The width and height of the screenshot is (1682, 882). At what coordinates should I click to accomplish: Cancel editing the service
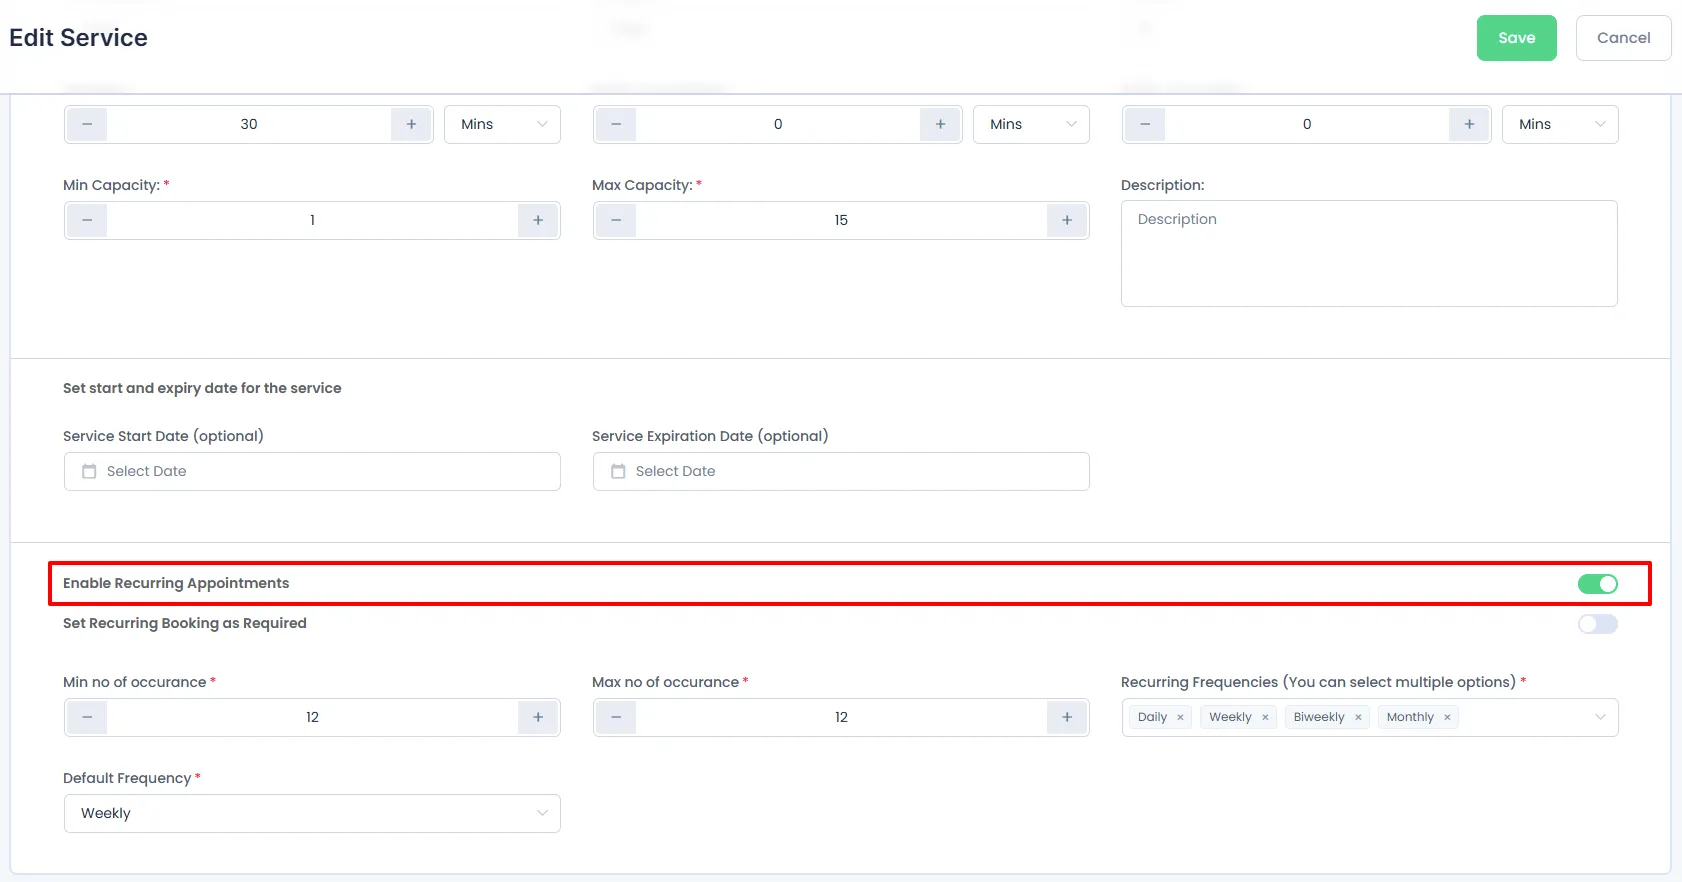1623,38
